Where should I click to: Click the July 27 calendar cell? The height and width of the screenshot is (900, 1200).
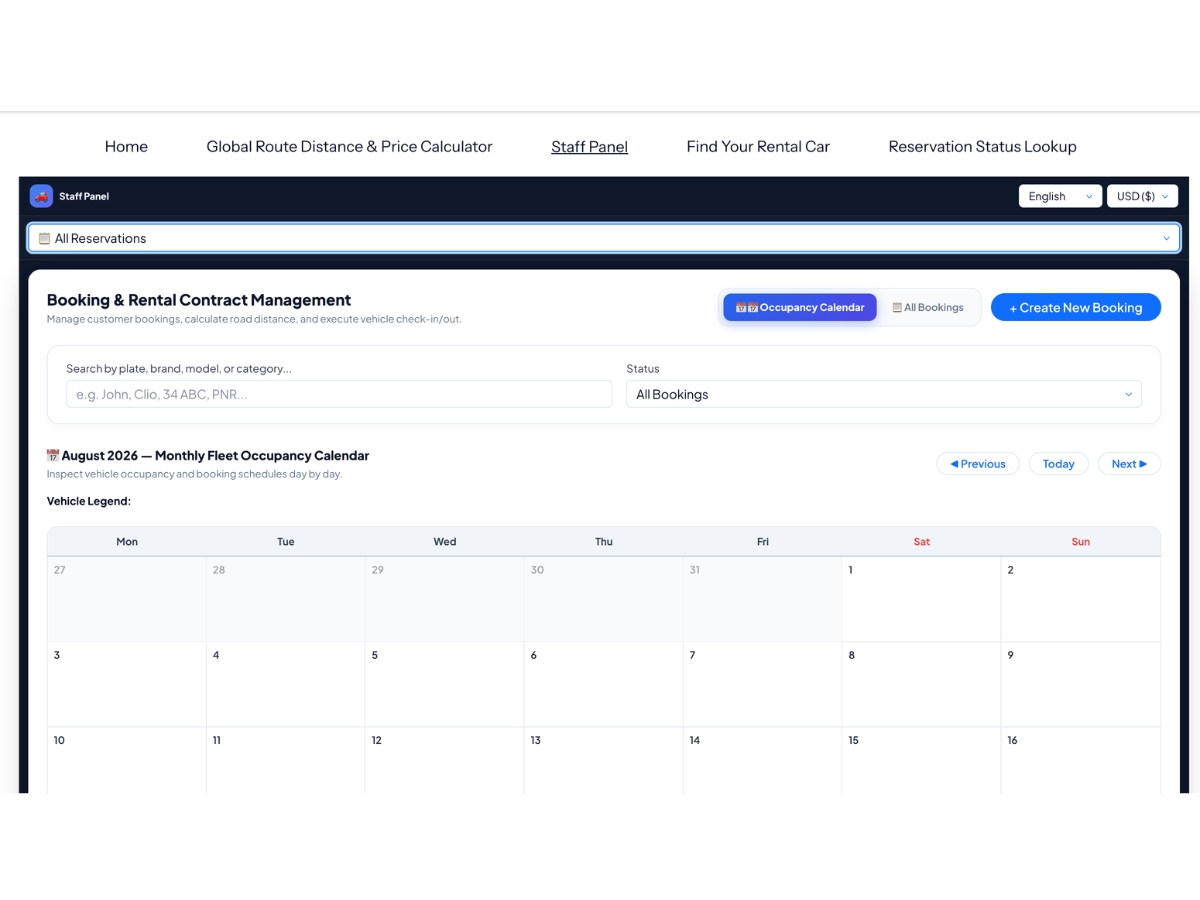[127, 599]
